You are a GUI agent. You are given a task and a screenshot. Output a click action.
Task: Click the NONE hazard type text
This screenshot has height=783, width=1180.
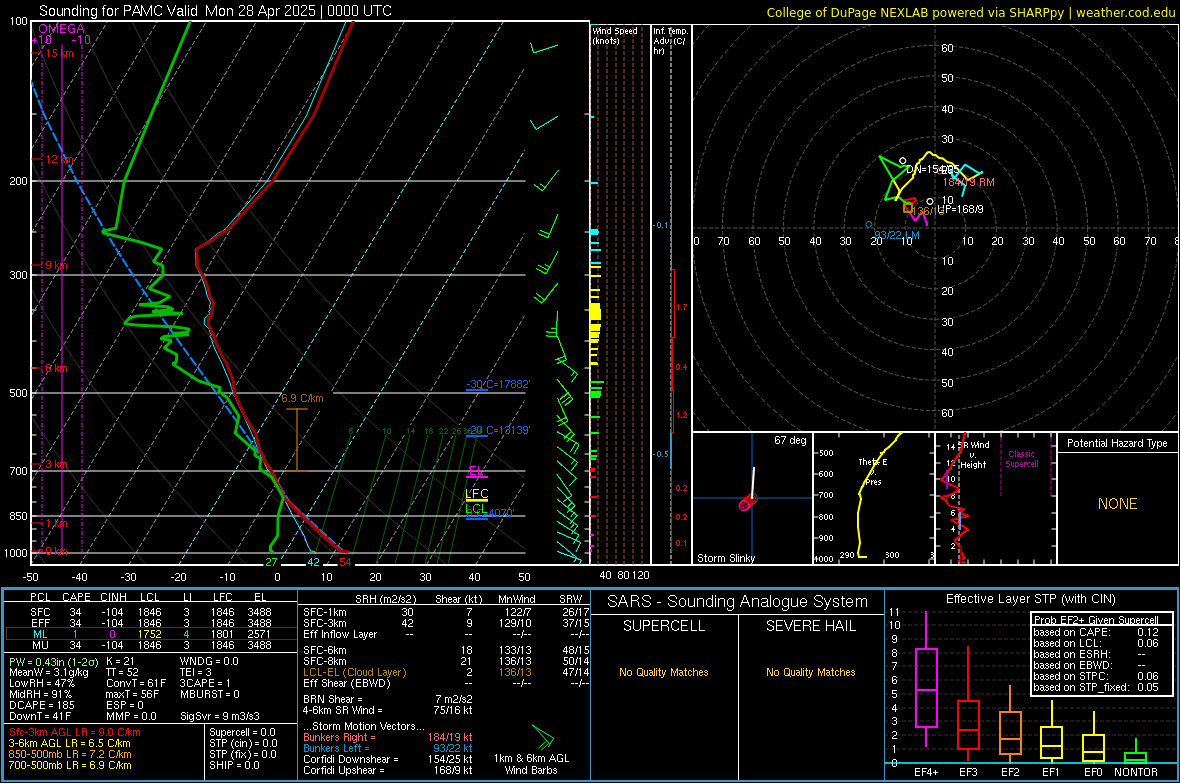1117,504
